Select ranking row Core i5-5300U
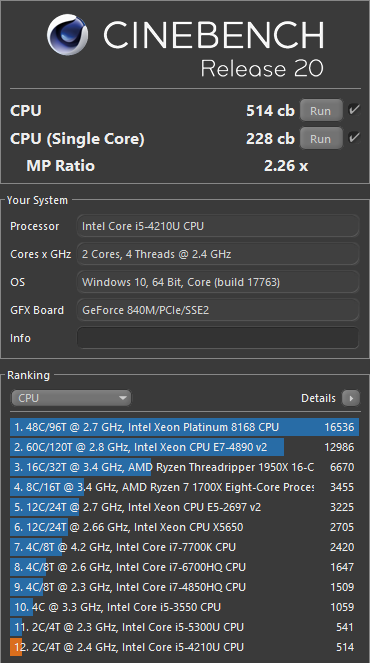 coord(185,627)
